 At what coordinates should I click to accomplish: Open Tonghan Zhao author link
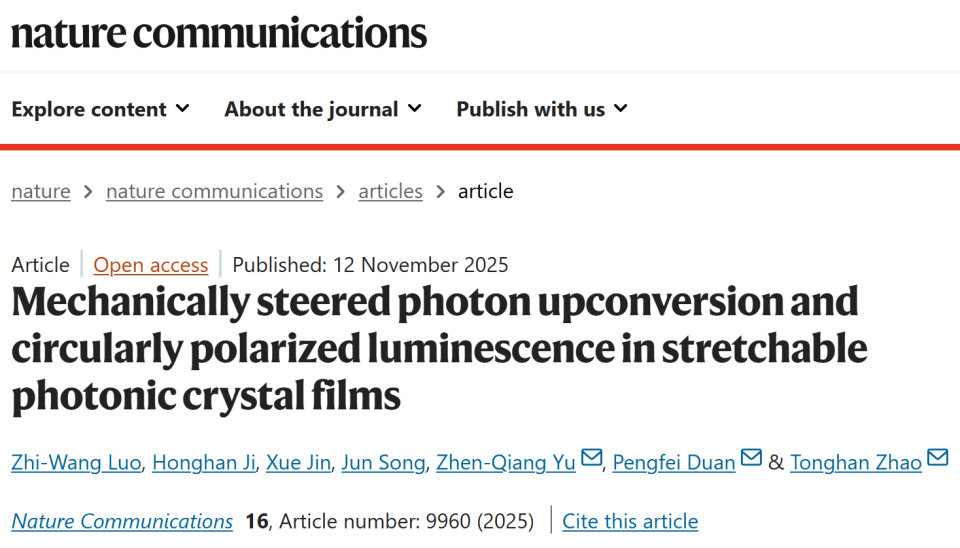[855, 462]
